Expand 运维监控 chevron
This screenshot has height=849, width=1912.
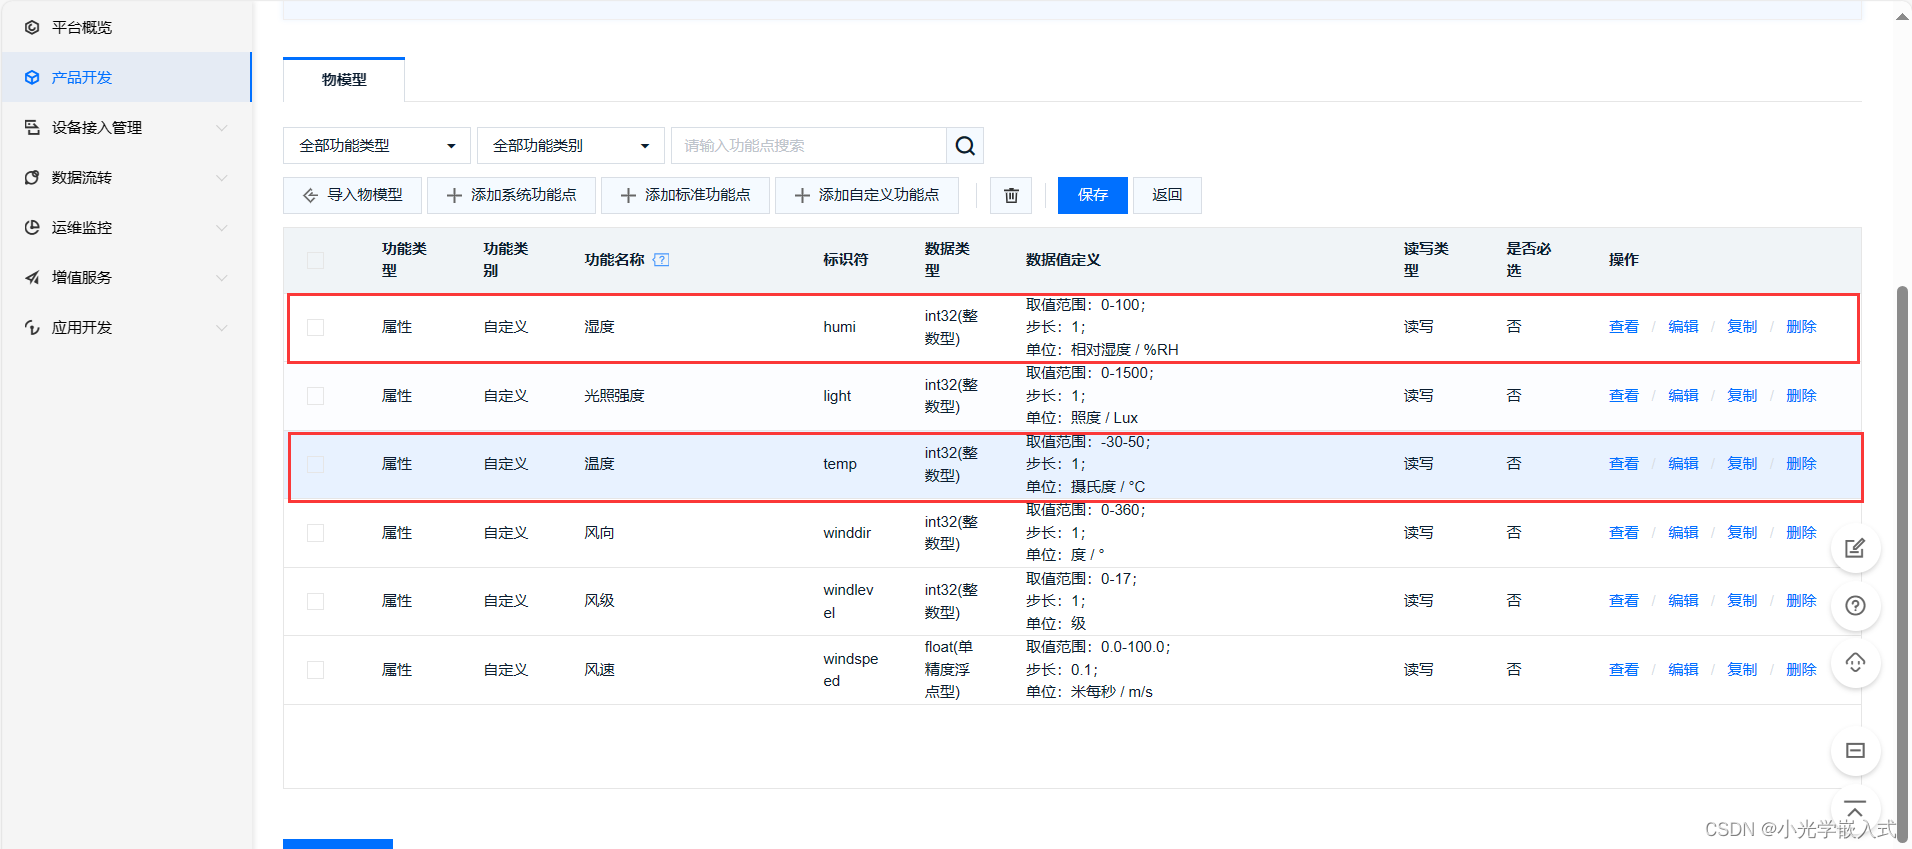point(222,228)
